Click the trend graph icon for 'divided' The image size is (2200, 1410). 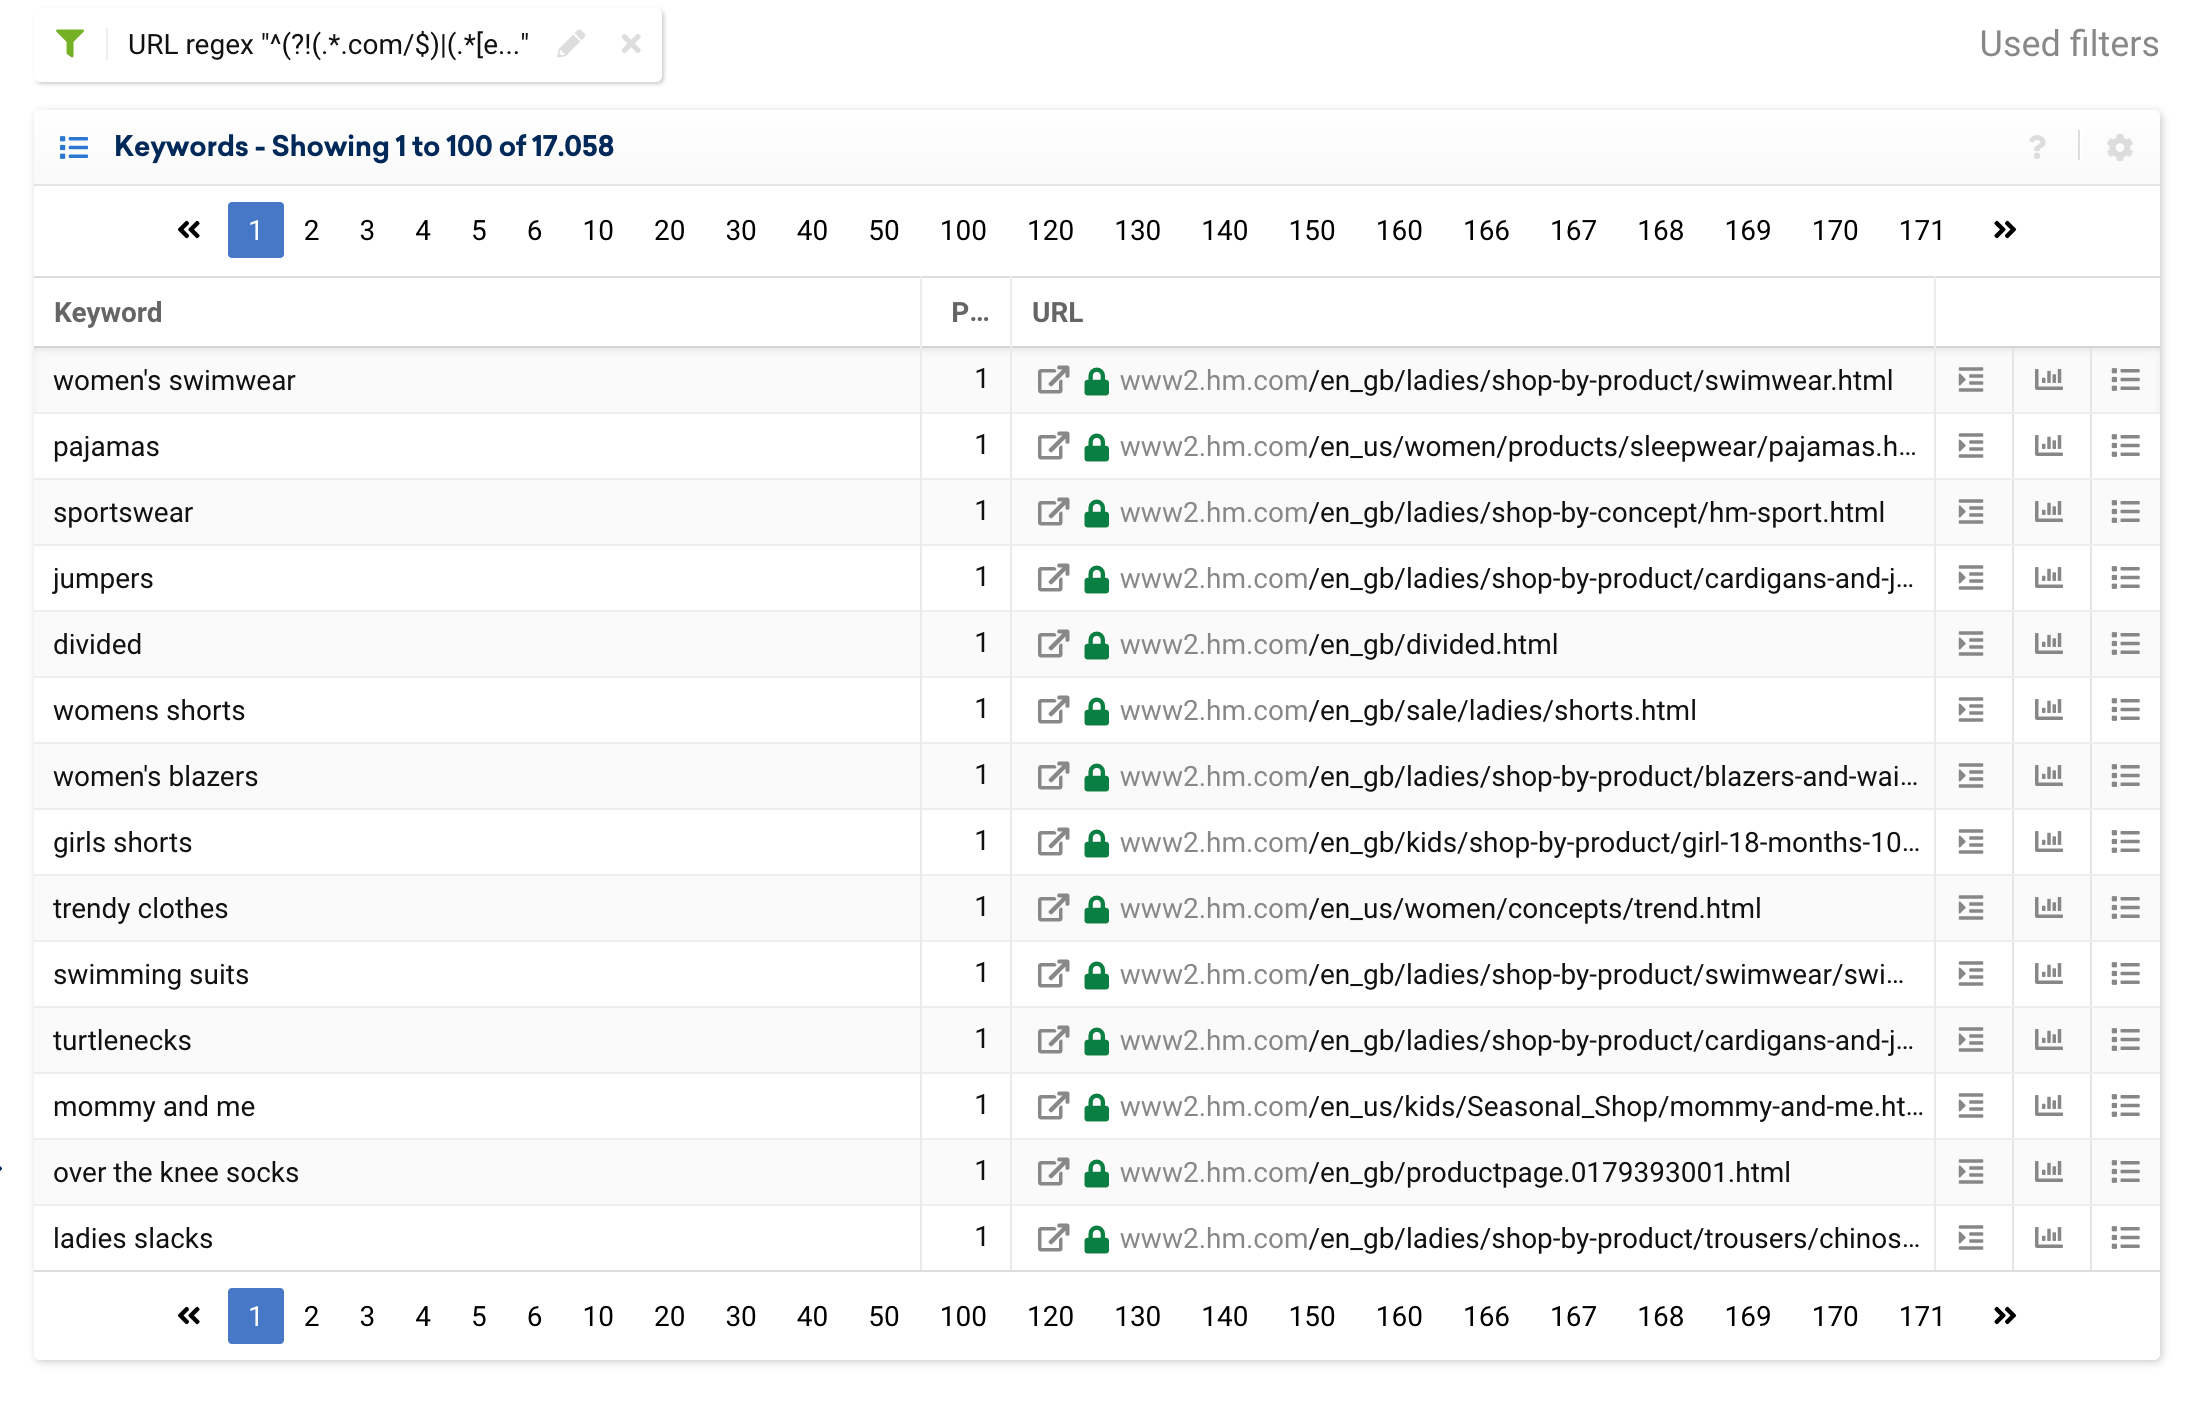click(2052, 642)
